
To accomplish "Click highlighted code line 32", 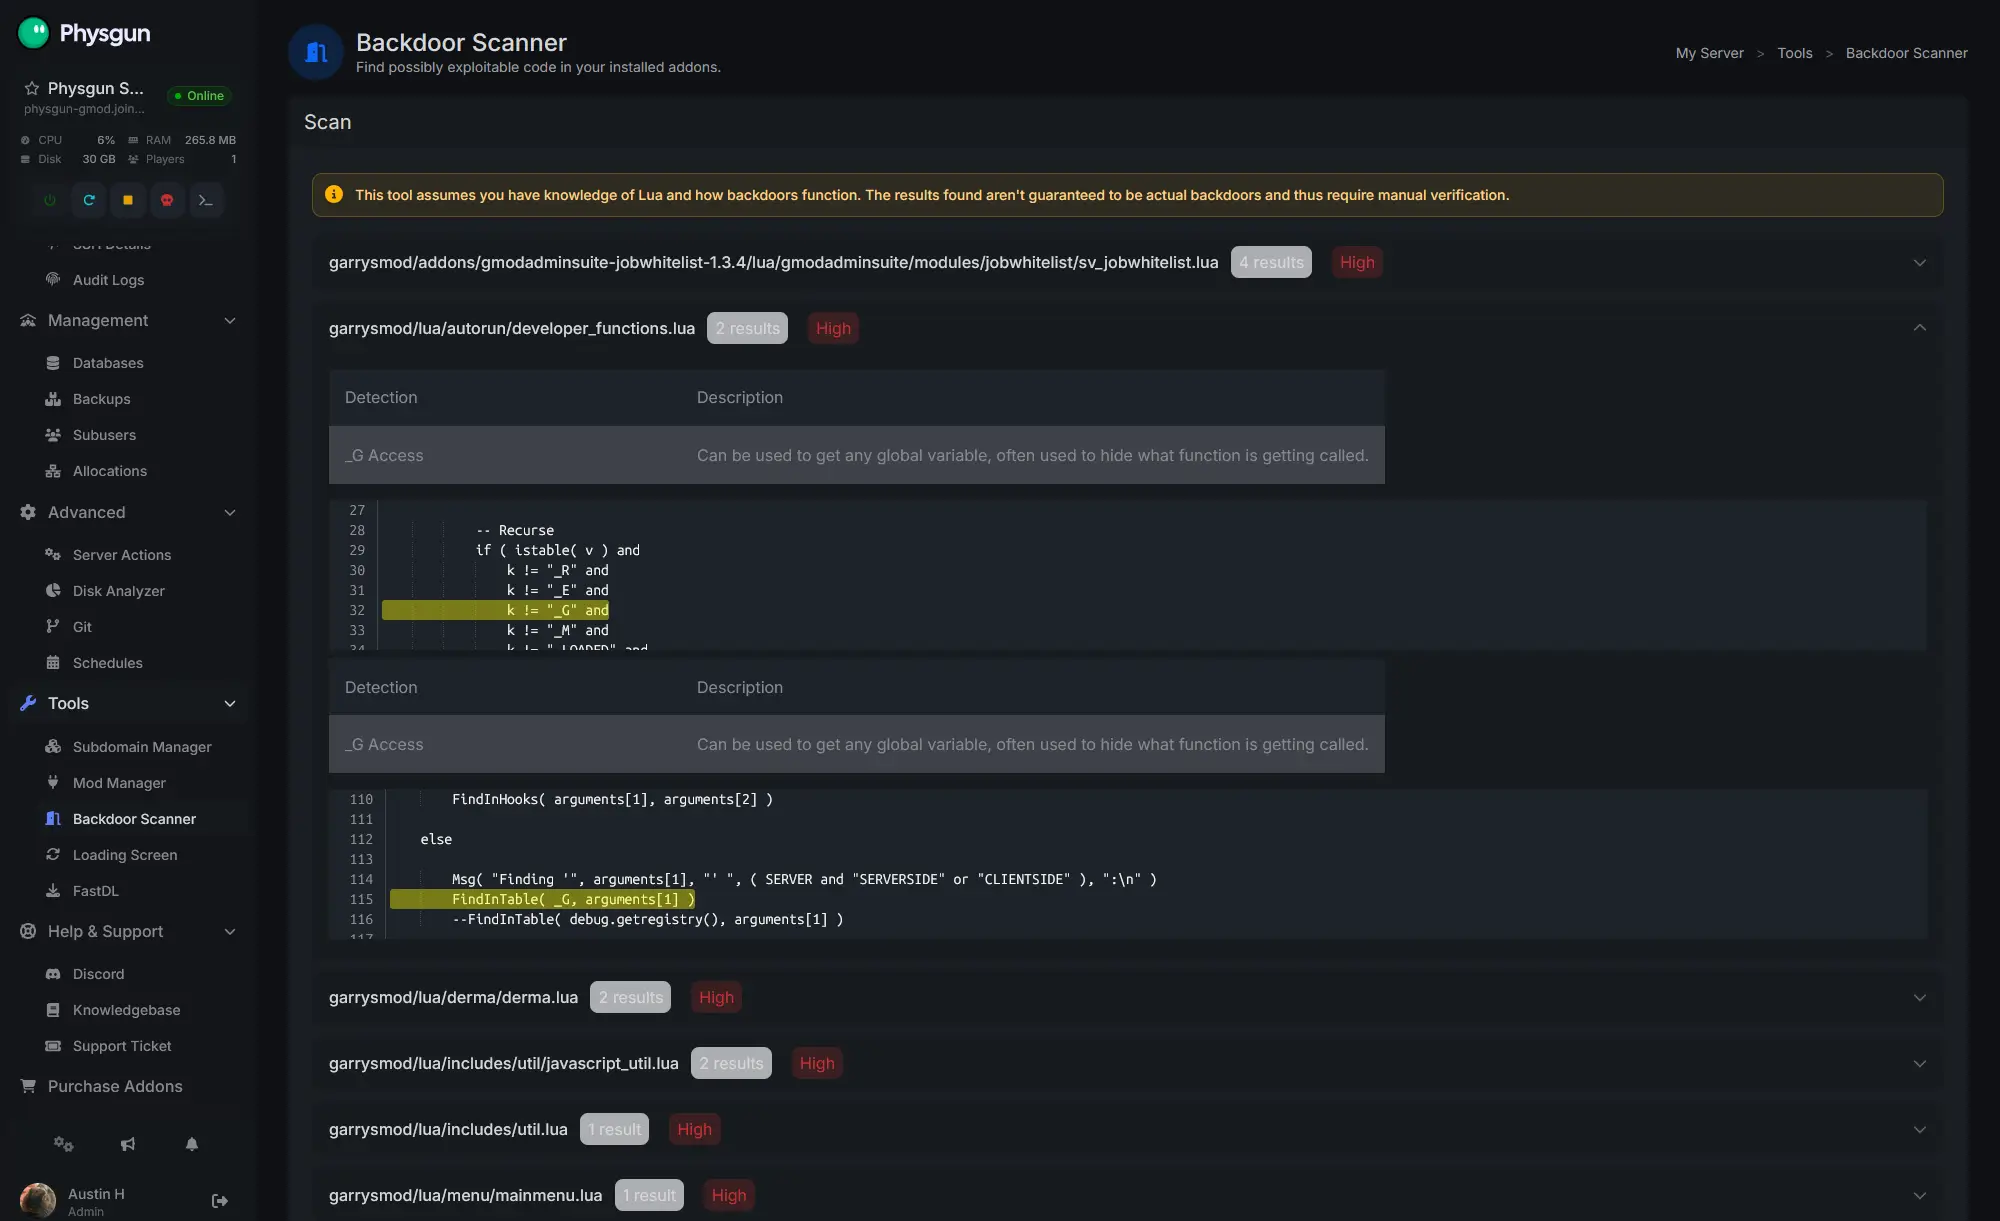I will pyautogui.click(x=495, y=610).
